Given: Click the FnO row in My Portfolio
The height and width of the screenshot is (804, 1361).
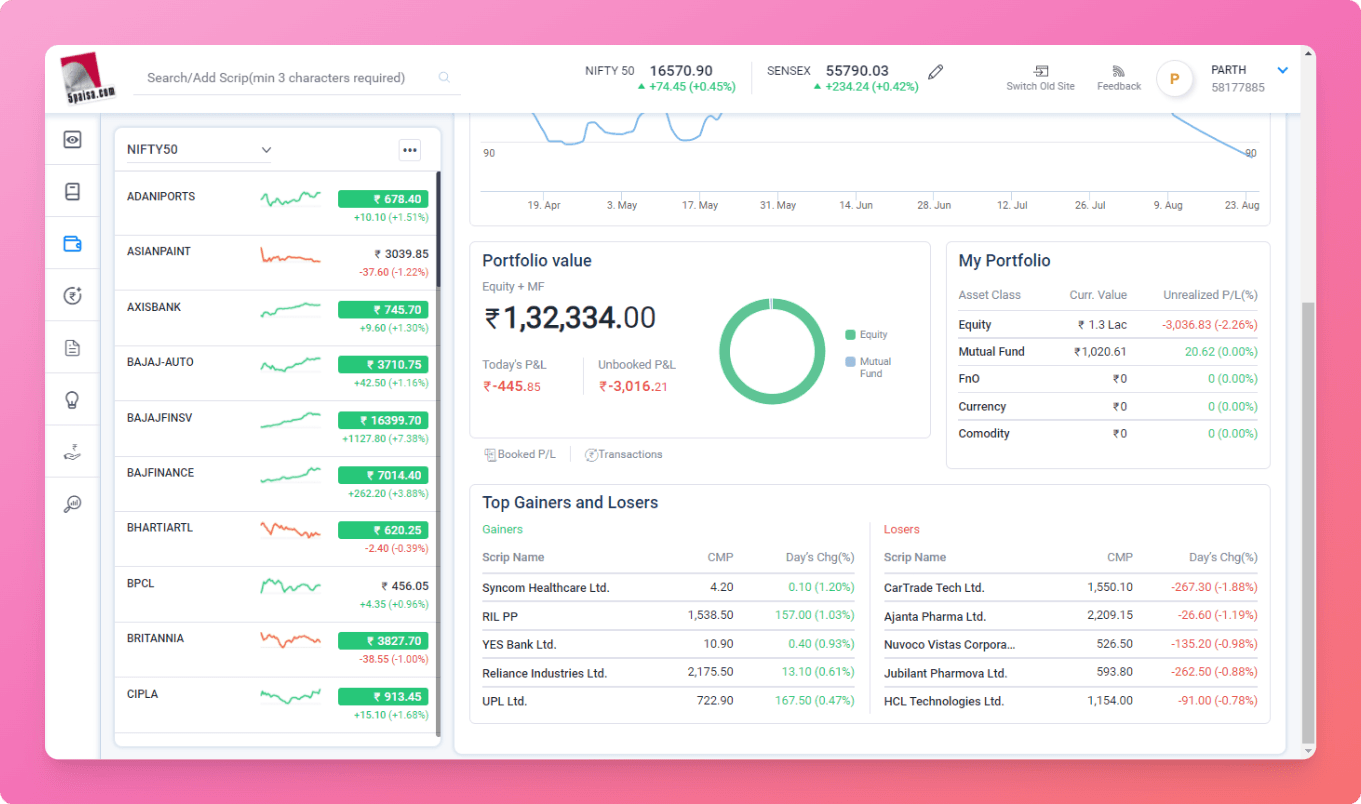Looking at the screenshot, I should 1108,379.
